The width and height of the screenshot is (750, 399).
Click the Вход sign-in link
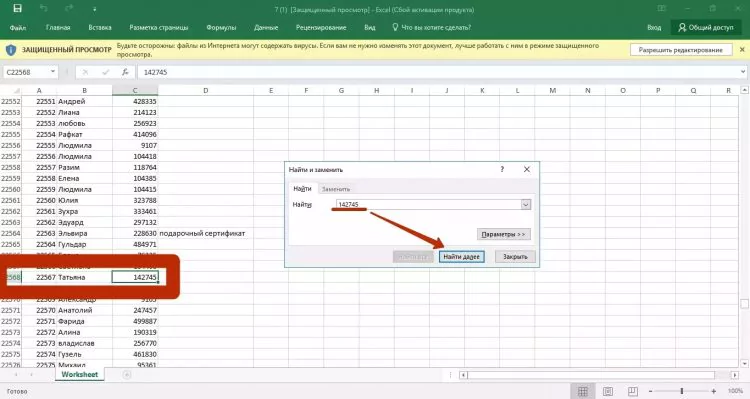click(654, 28)
